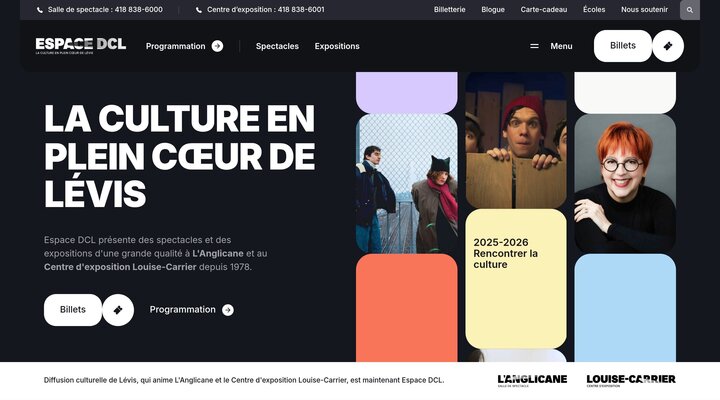Click the ticket icon in header

click(x=668, y=46)
